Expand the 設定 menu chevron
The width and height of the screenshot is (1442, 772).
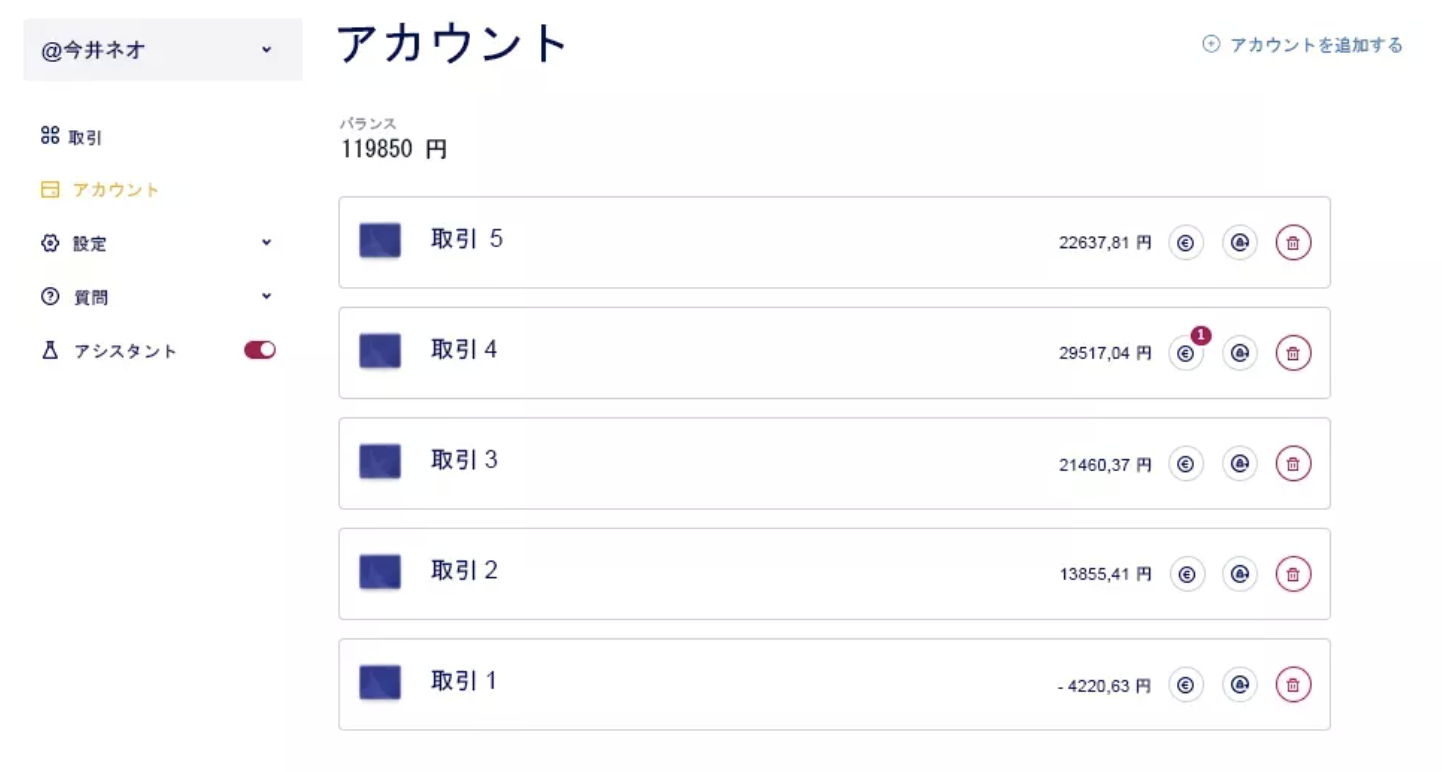[x=266, y=242]
